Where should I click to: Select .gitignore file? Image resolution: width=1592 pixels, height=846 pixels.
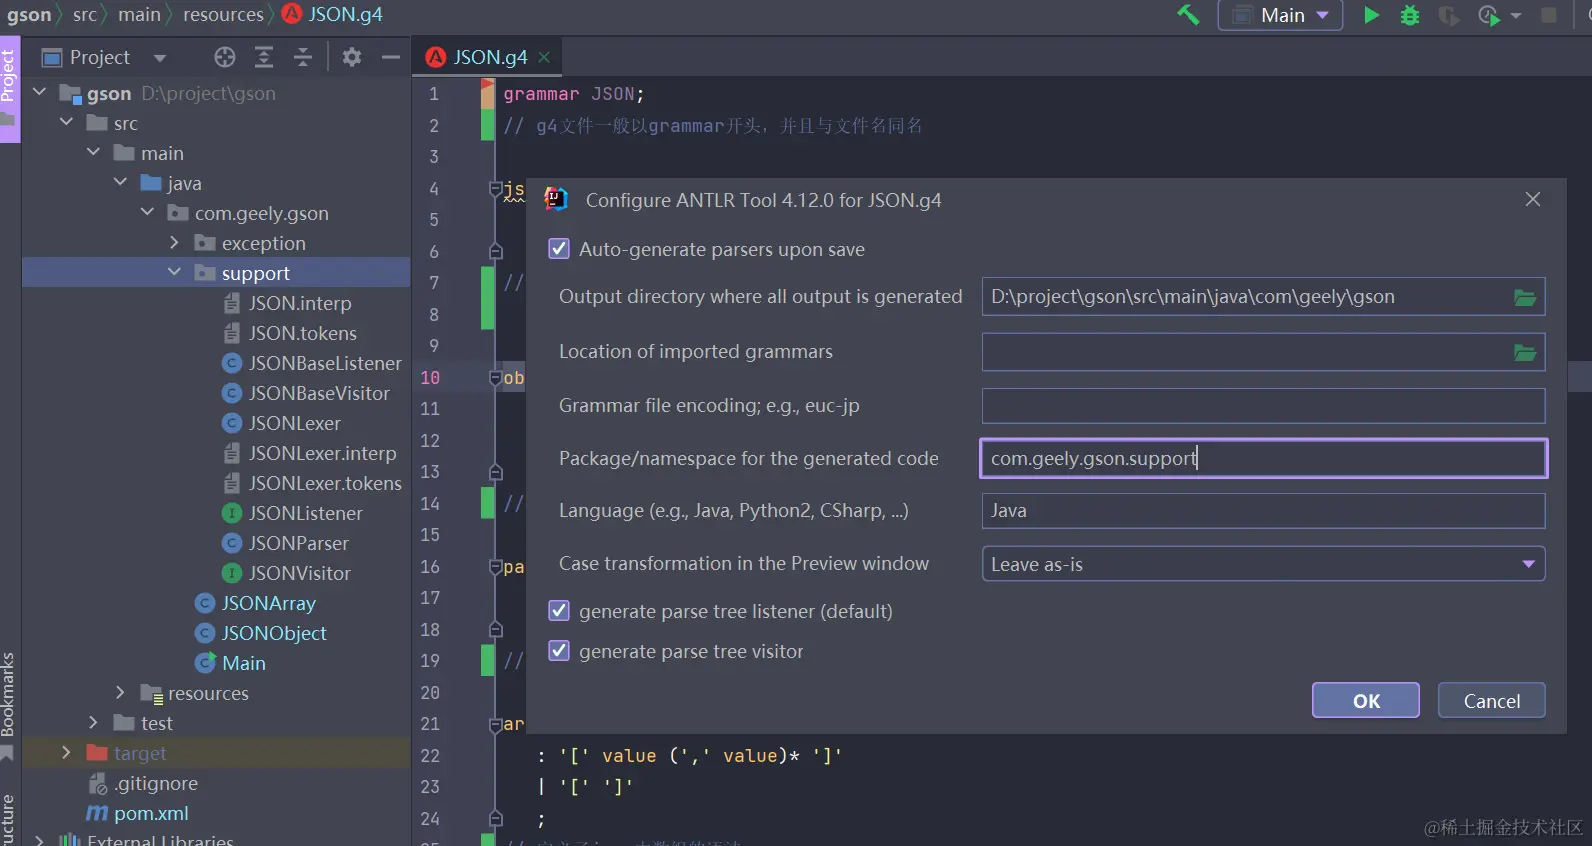[155, 783]
